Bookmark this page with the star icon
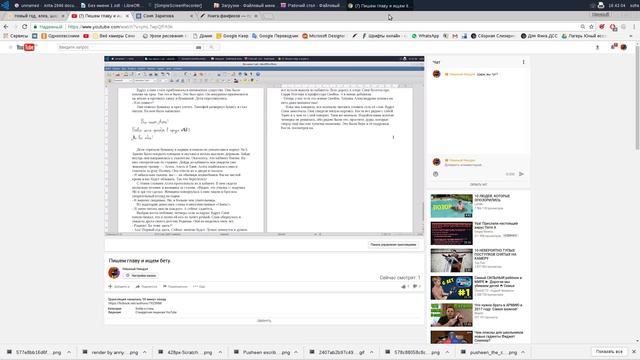This screenshot has width=640, height=360. (x=591, y=27)
